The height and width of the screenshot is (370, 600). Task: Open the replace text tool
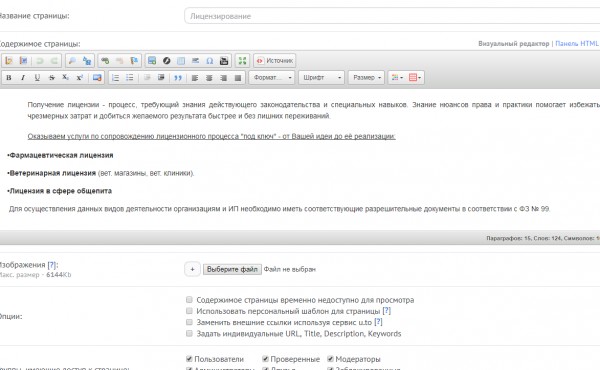pyautogui.click(x=87, y=60)
